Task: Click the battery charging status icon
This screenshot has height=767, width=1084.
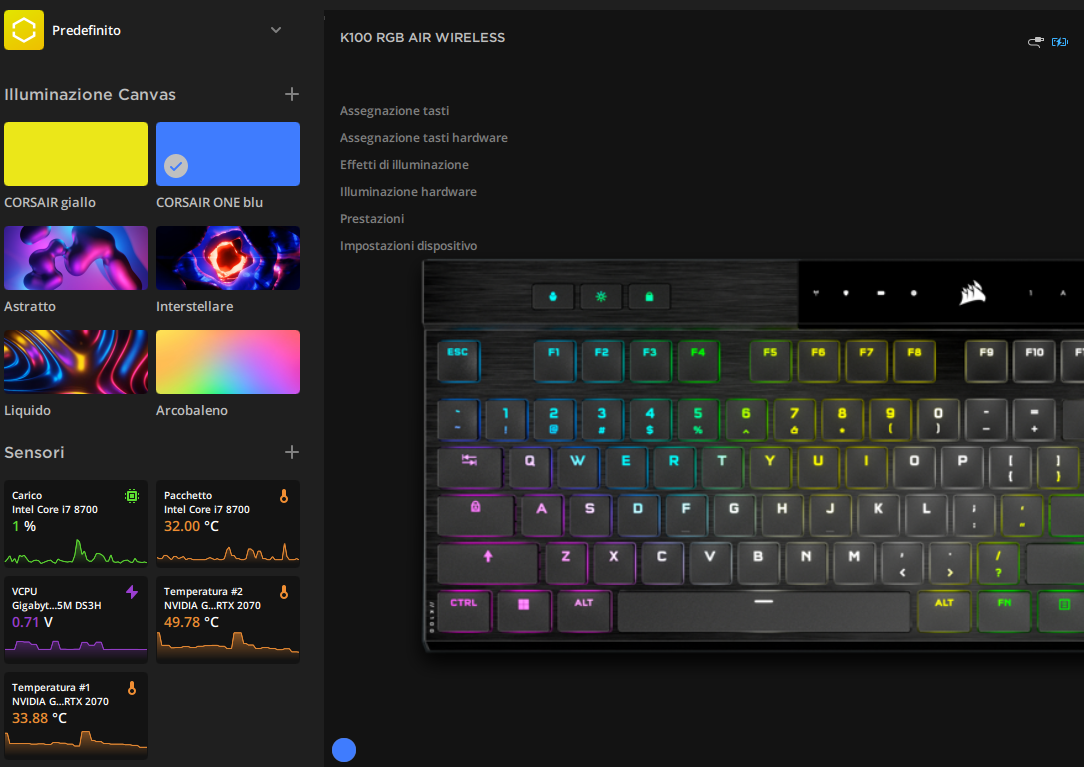Action: coord(1060,42)
